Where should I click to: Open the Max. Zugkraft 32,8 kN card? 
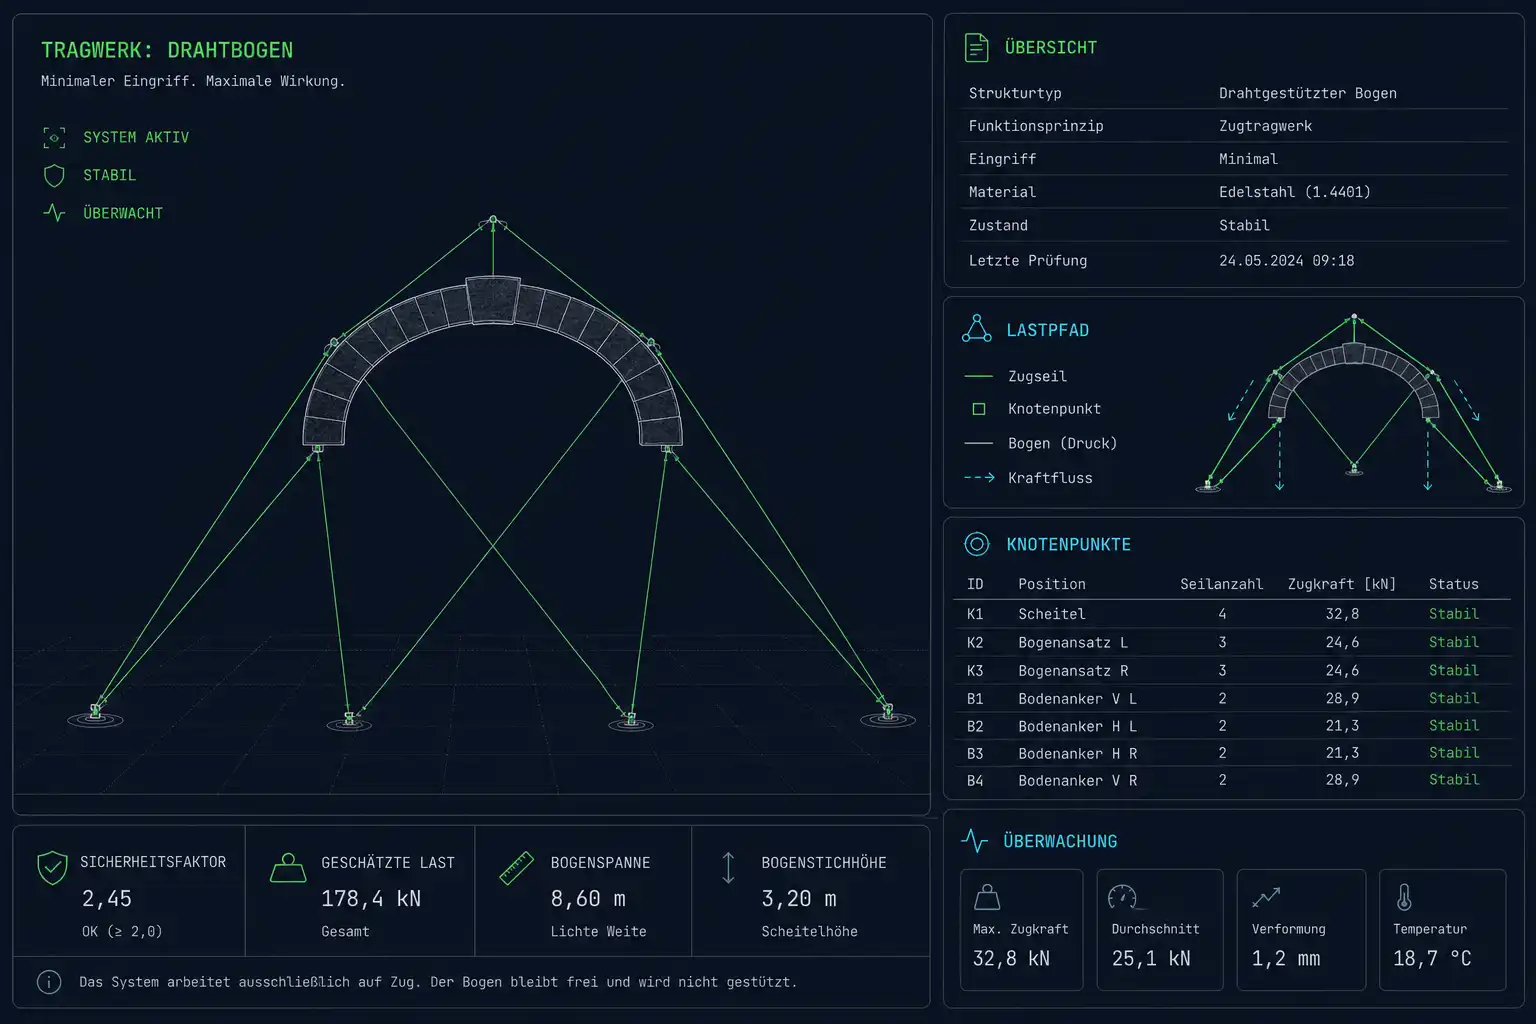coord(1021,930)
